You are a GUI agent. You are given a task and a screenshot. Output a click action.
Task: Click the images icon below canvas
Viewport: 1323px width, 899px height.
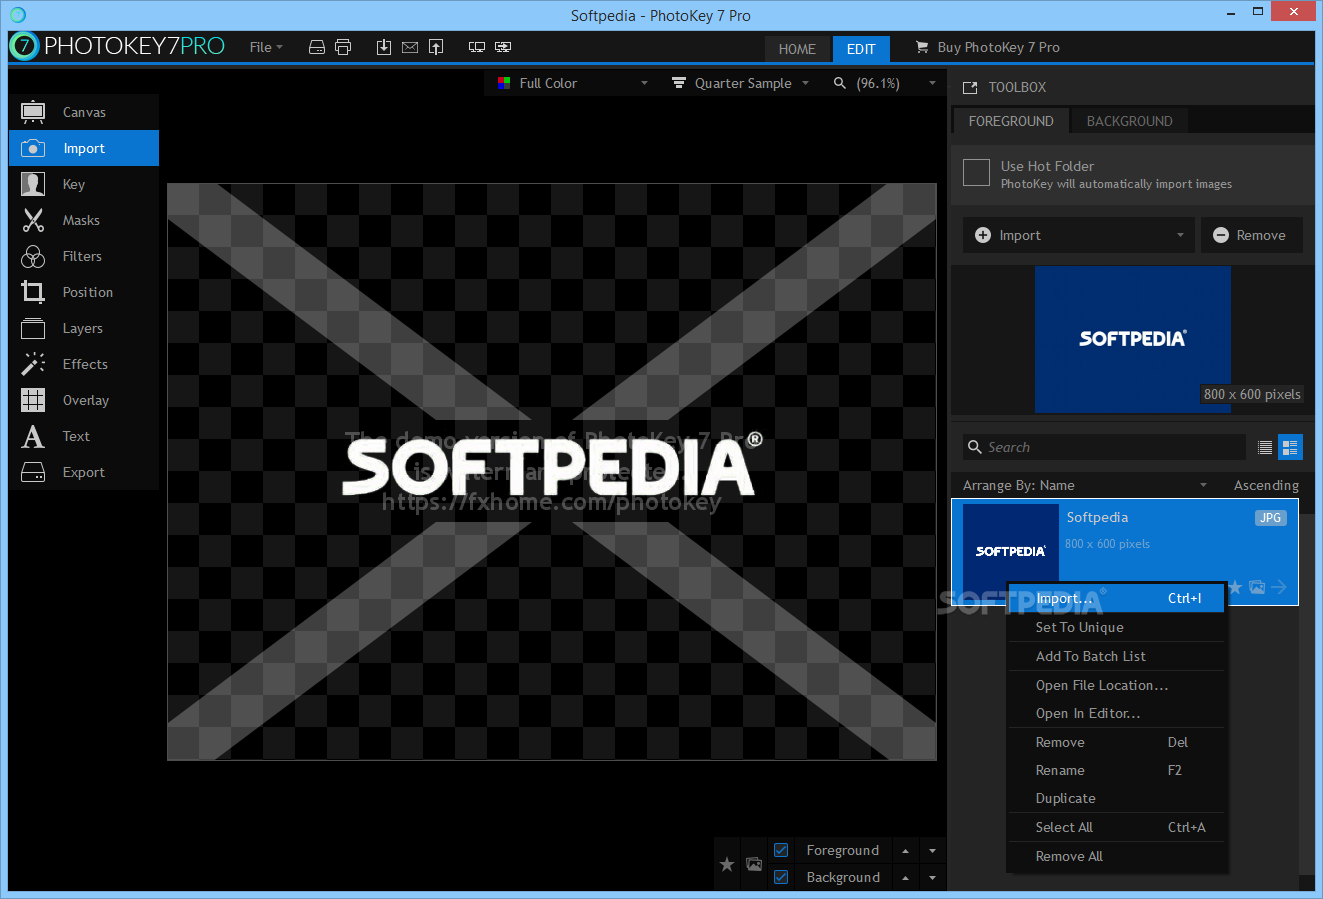754,864
